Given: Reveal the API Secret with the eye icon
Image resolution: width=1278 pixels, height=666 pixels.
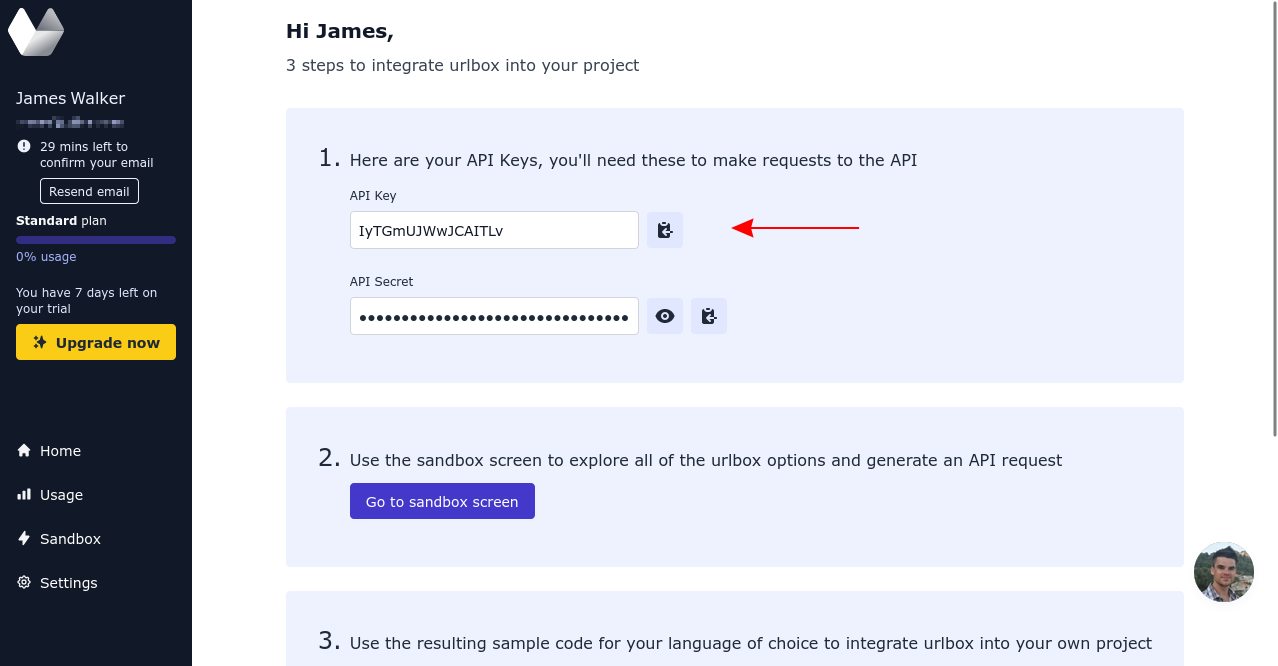Looking at the screenshot, I should pyautogui.click(x=664, y=316).
